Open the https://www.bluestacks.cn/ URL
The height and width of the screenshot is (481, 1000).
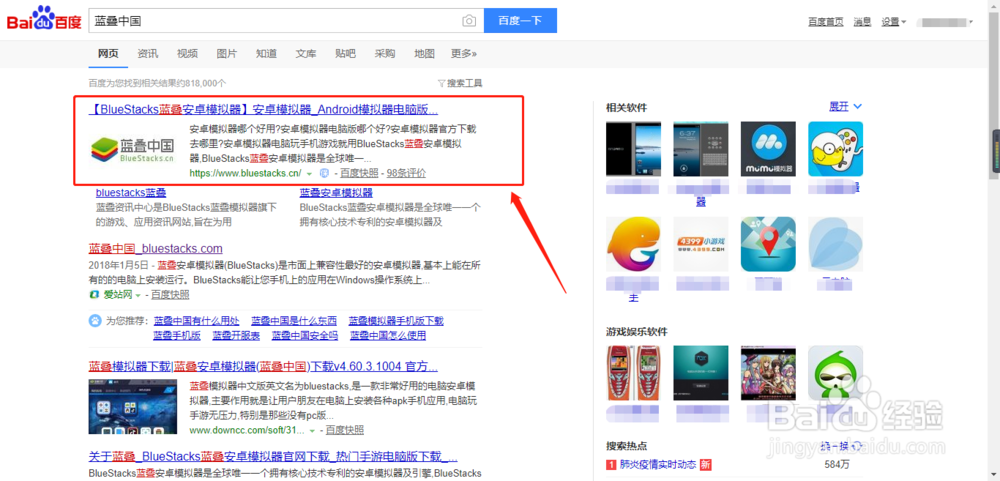coord(245,173)
